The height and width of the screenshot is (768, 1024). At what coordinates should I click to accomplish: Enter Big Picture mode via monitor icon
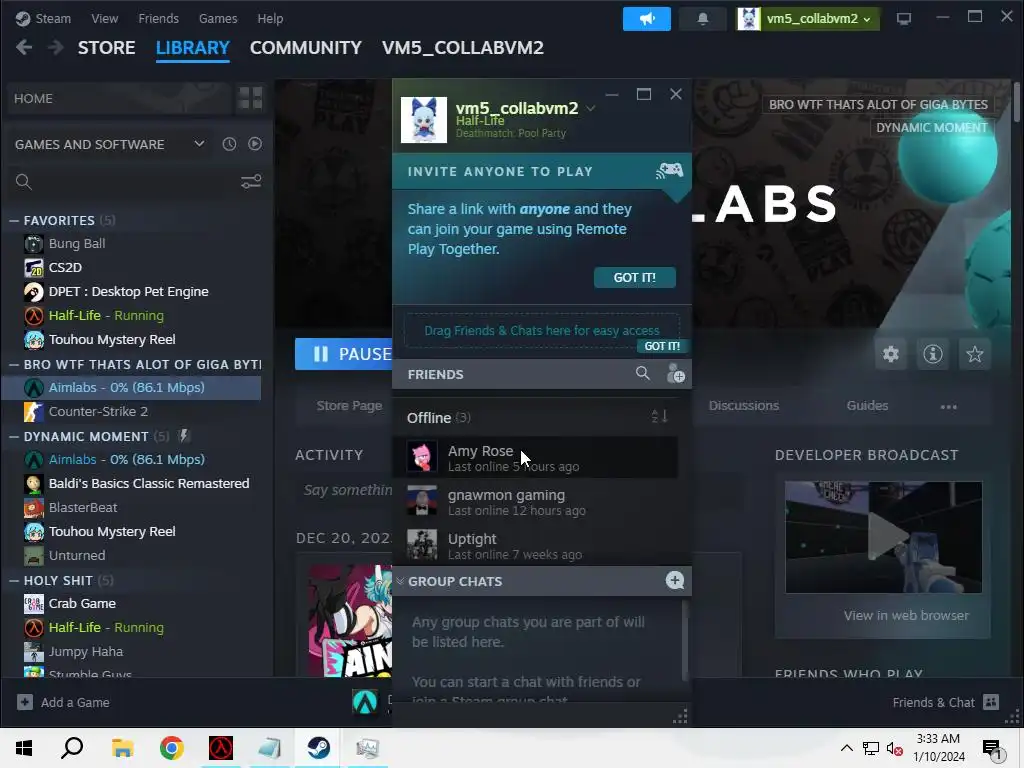point(903,19)
